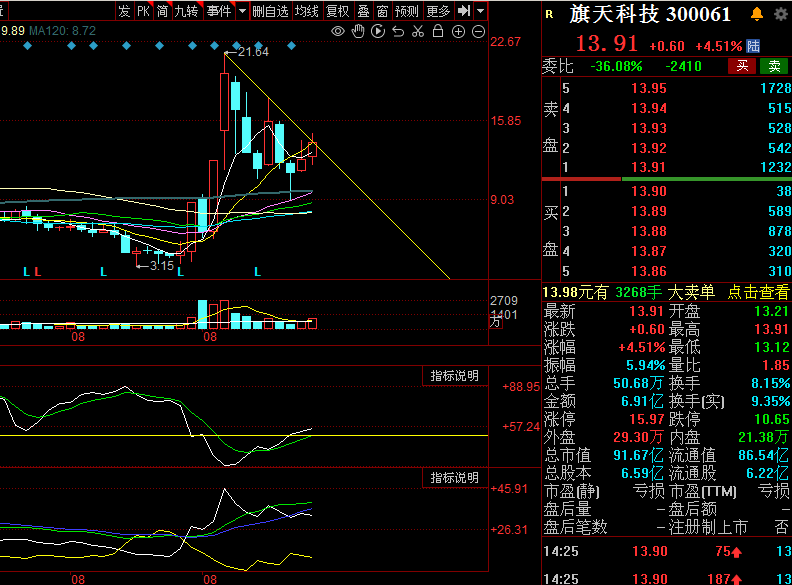Open the 事件 events button
Viewport: 792px width, 585px height.
click(219, 11)
